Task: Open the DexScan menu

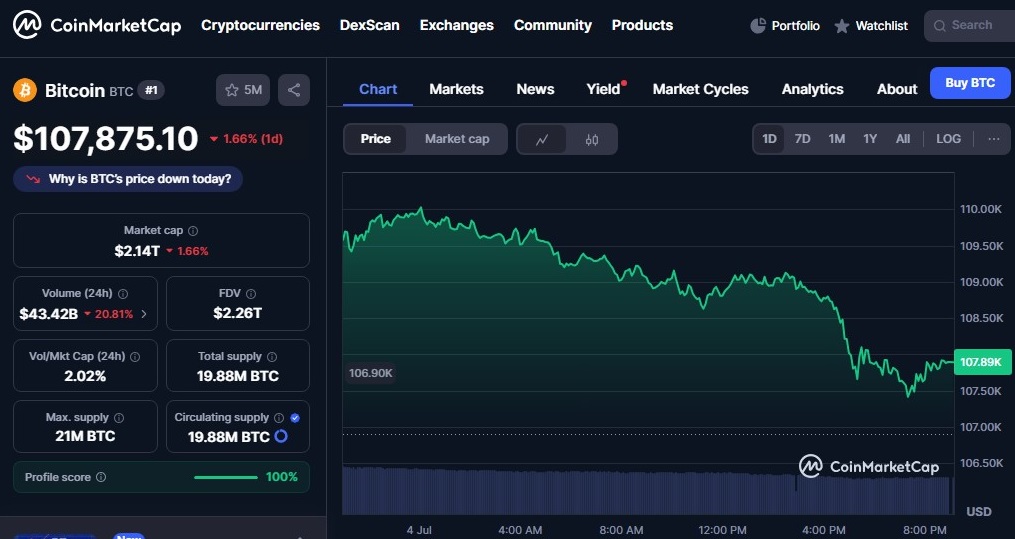Action: point(370,25)
